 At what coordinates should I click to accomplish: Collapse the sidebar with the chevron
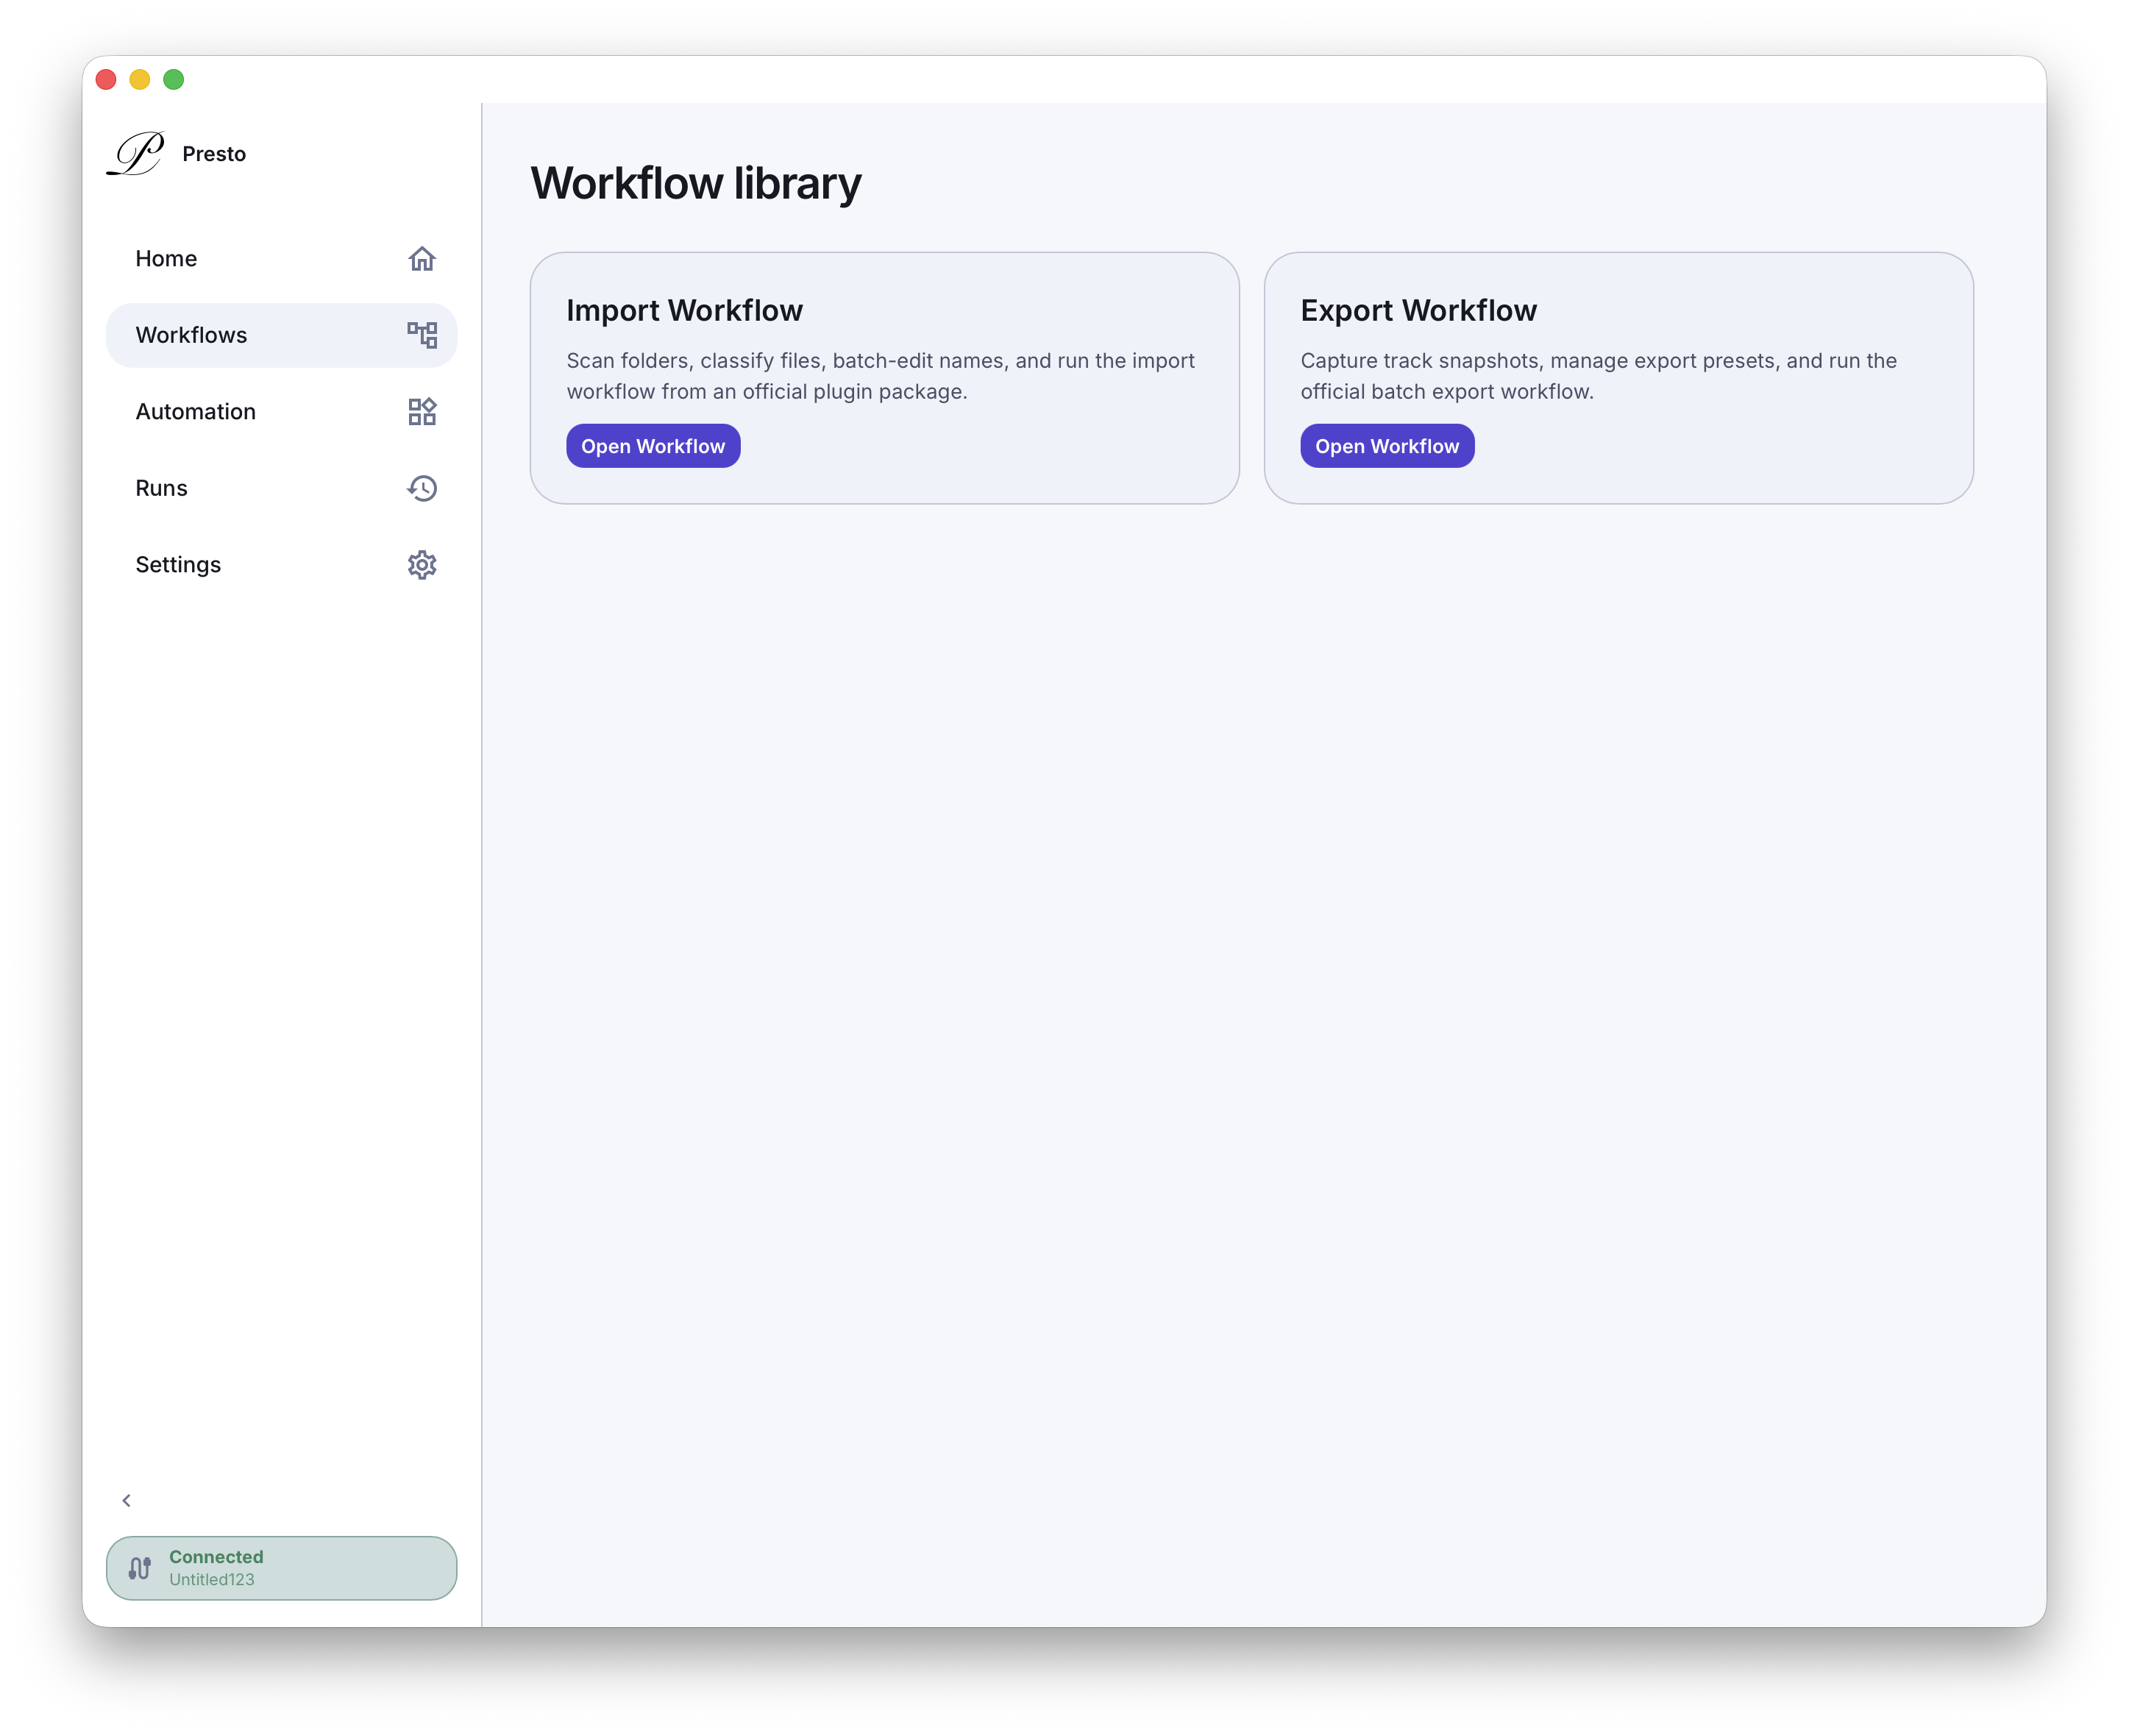tap(127, 1500)
